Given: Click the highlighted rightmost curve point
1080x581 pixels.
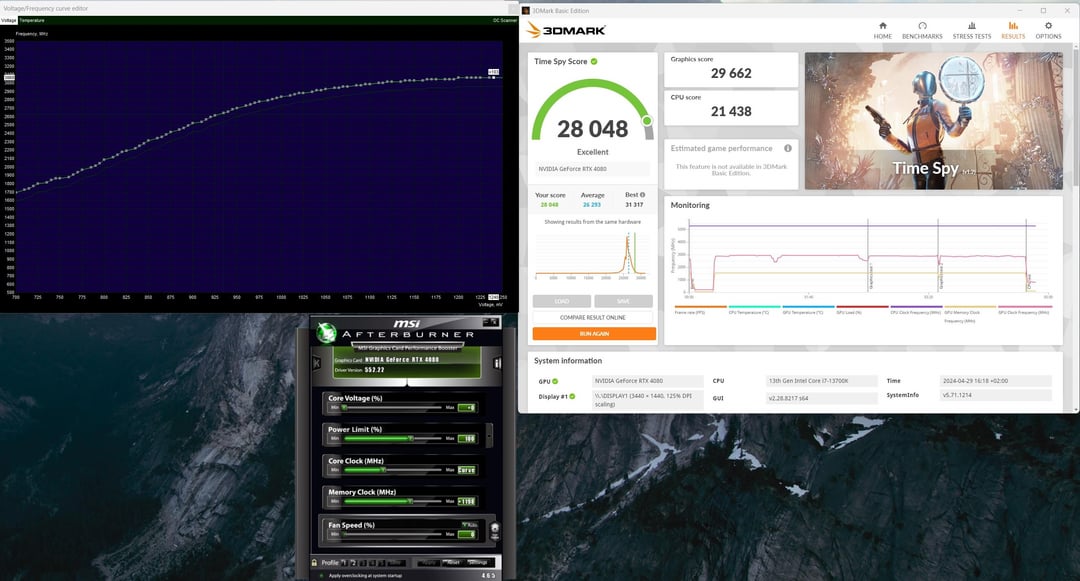Looking at the screenshot, I should (x=492, y=77).
